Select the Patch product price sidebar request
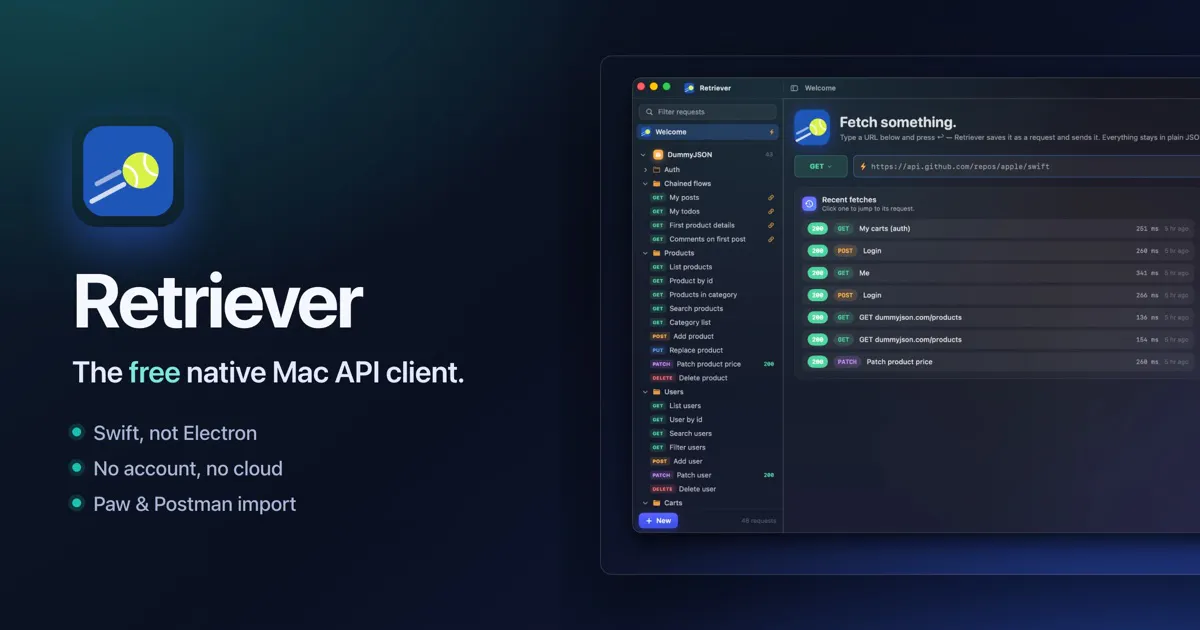This screenshot has height=630, width=1200. pos(707,364)
